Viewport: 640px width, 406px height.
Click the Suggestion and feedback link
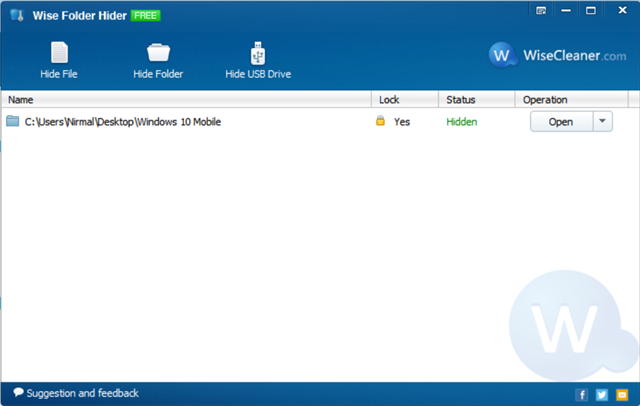point(76,393)
